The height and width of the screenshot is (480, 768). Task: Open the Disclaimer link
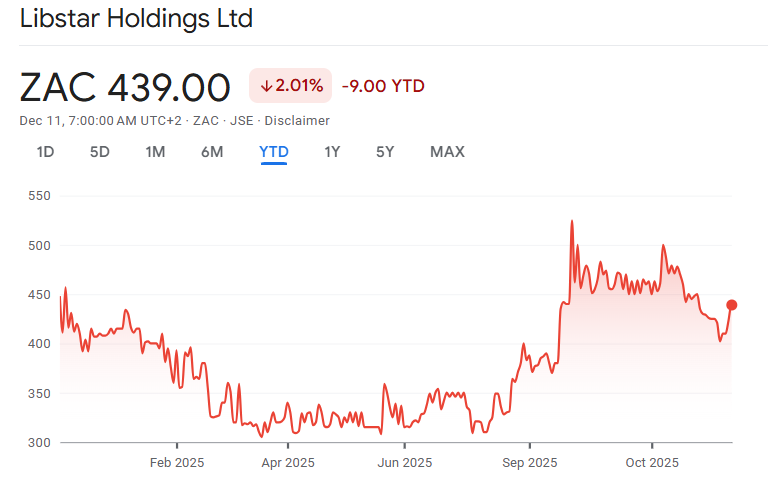pyautogui.click(x=297, y=120)
